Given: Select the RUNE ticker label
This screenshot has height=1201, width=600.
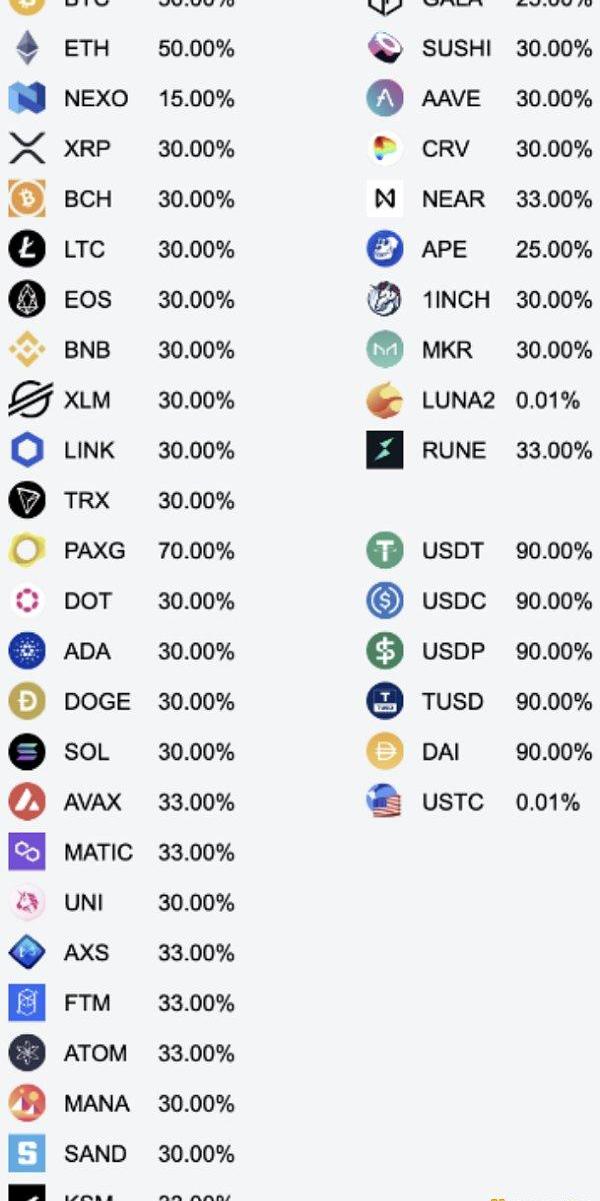Looking at the screenshot, I should tap(454, 451).
